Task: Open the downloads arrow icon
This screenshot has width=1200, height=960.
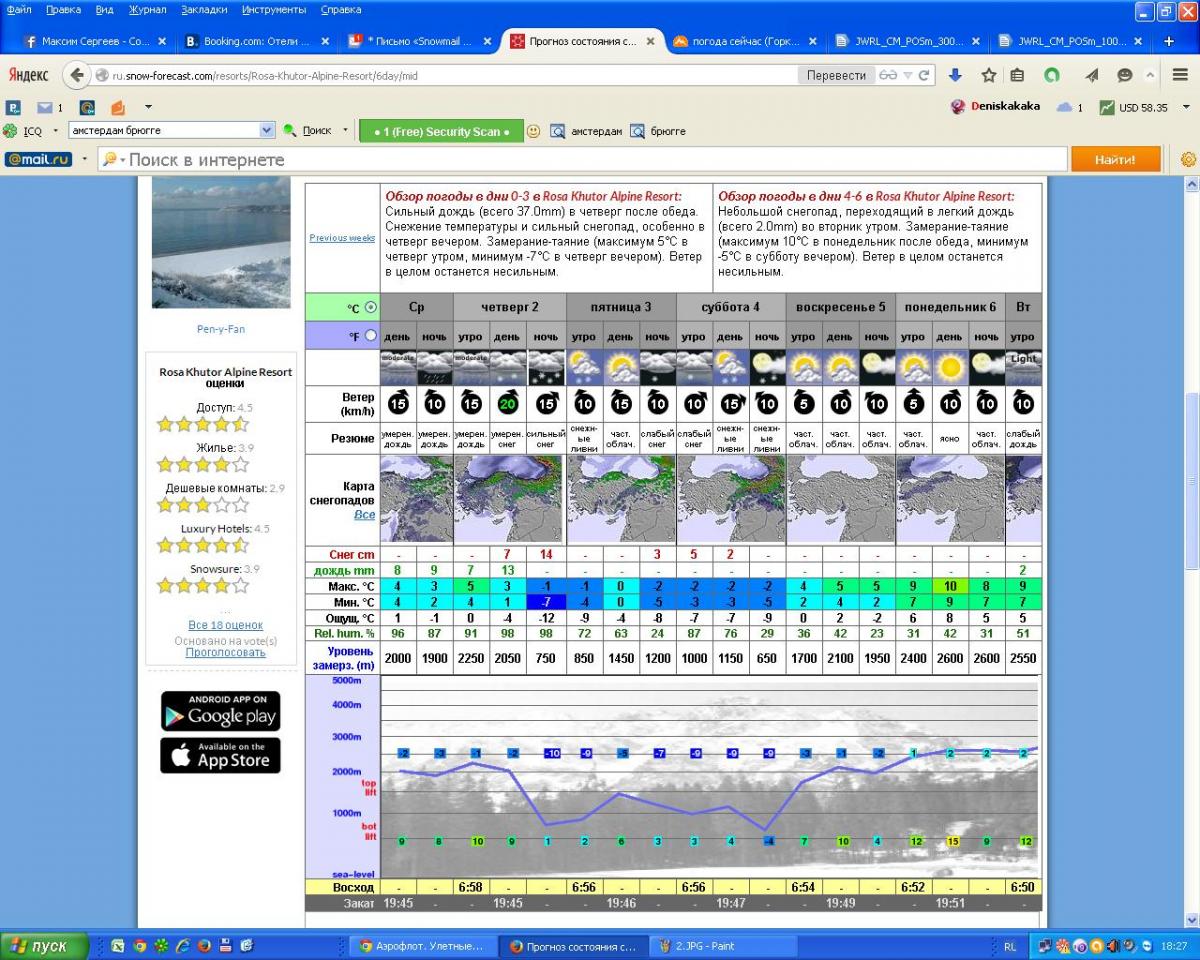Action: (x=955, y=75)
